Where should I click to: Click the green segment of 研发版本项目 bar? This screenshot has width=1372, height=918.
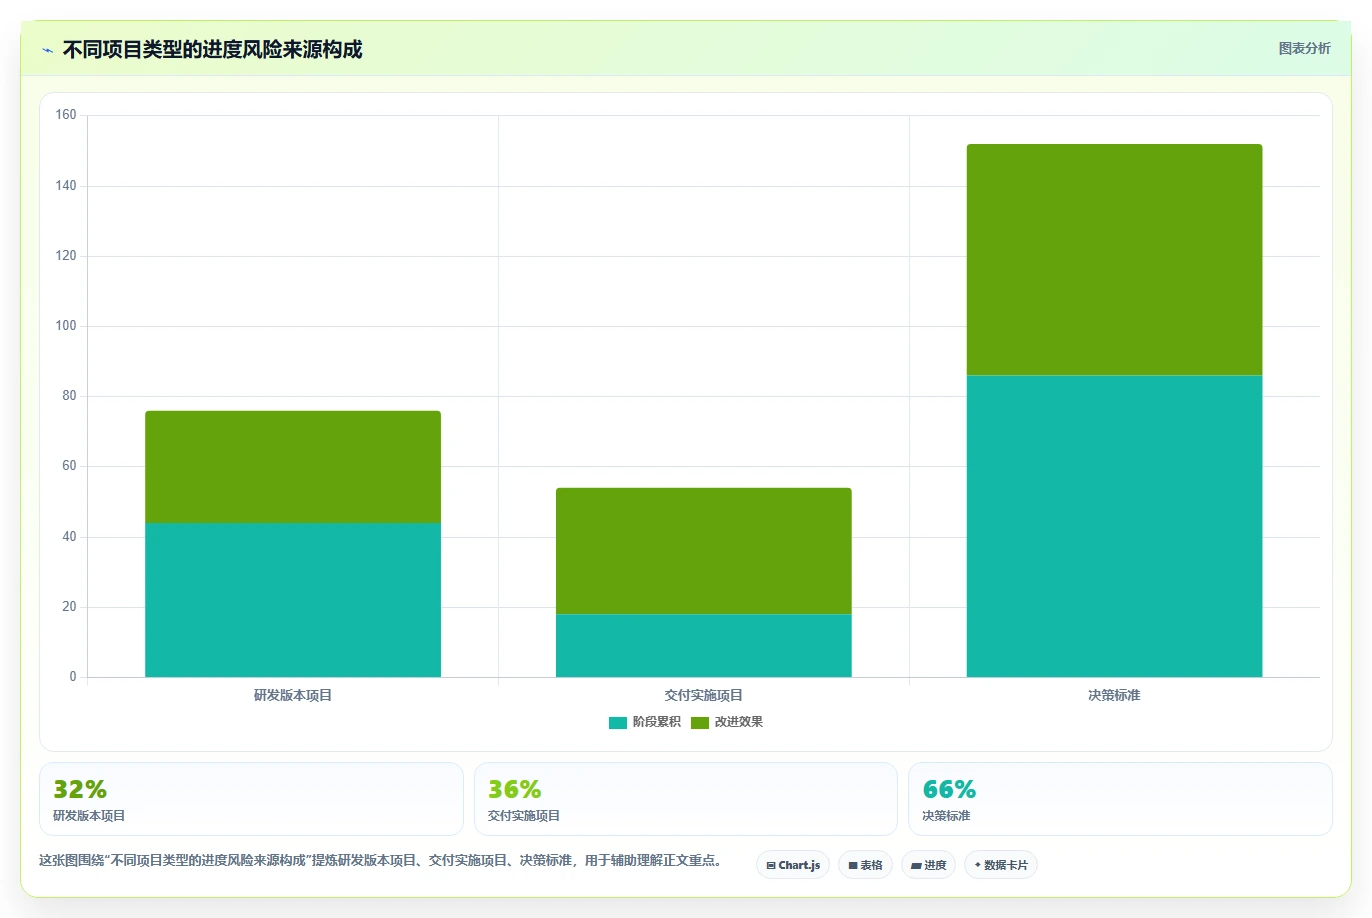coord(293,467)
